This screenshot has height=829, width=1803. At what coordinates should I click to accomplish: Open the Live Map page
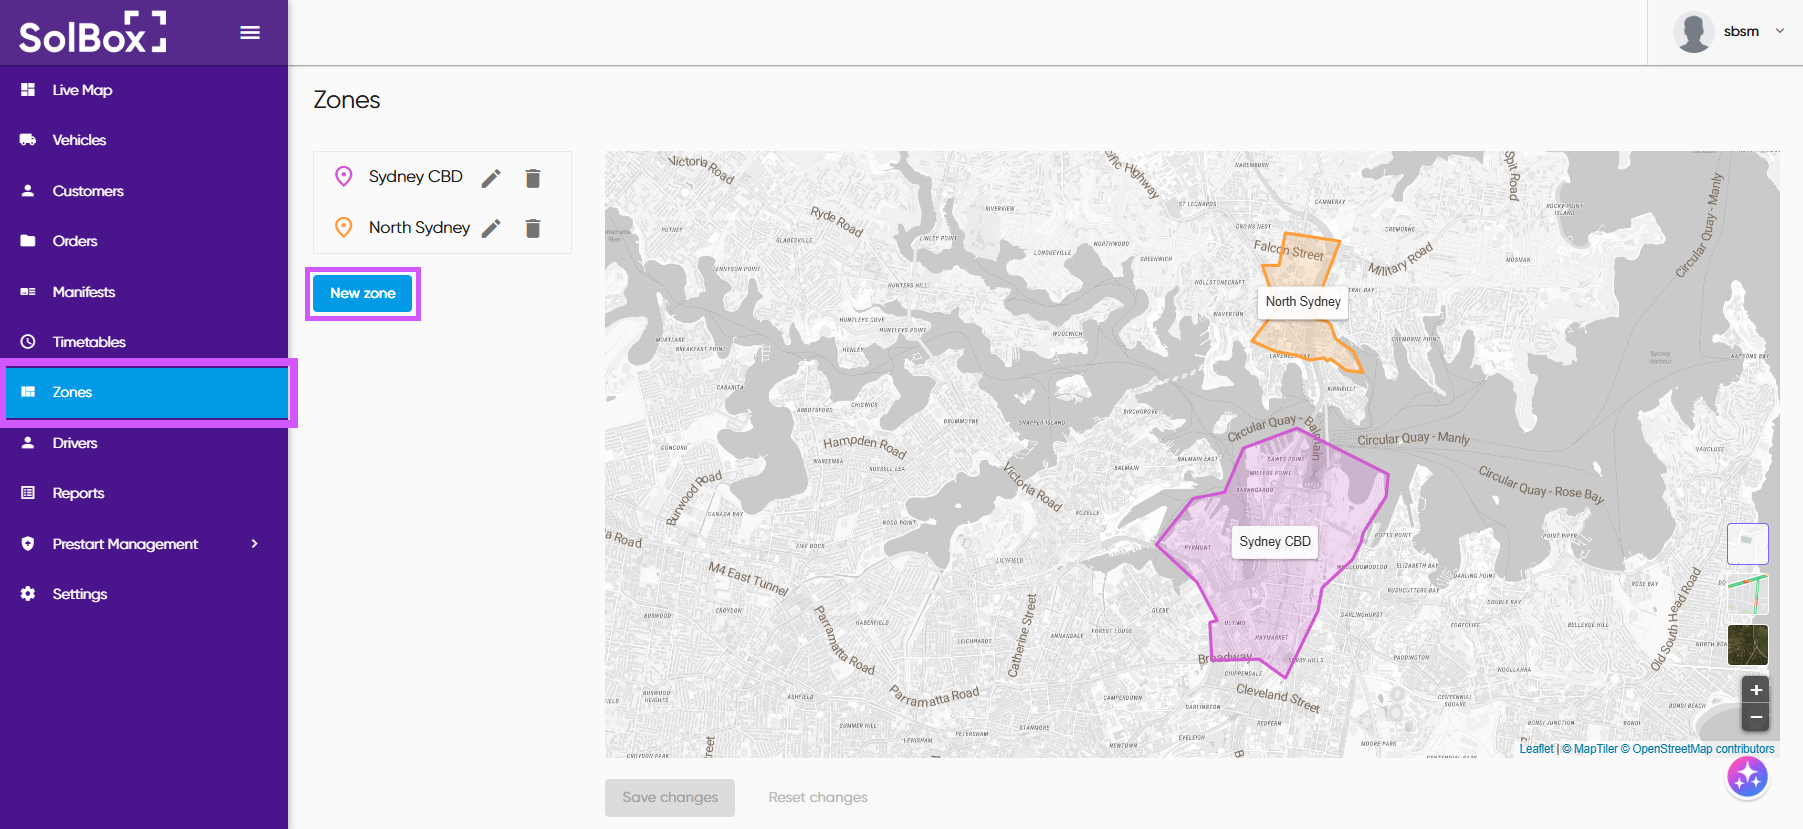82,90
